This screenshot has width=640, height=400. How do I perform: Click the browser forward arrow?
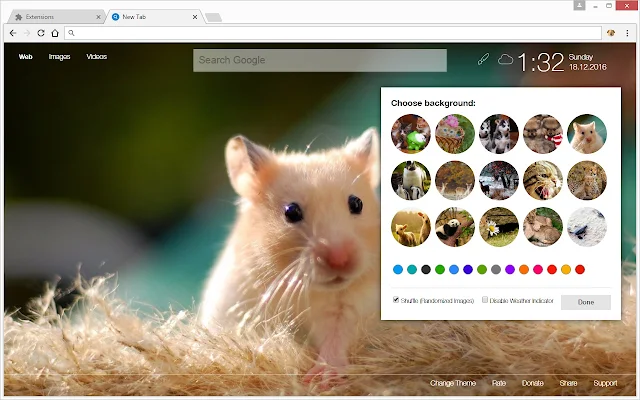pyautogui.click(x=27, y=33)
